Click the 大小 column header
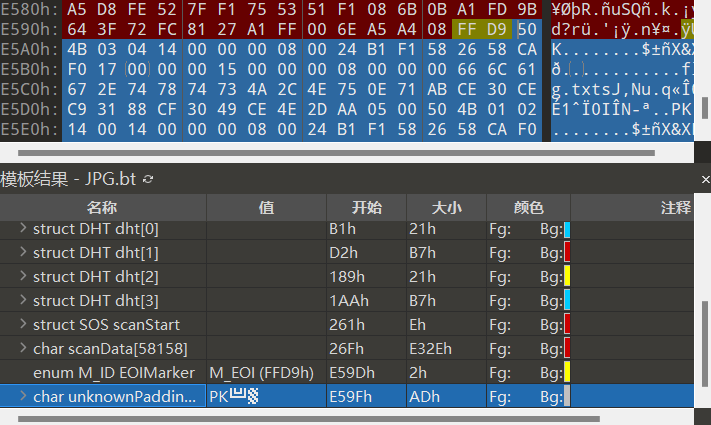711x425 pixels. click(446, 208)
